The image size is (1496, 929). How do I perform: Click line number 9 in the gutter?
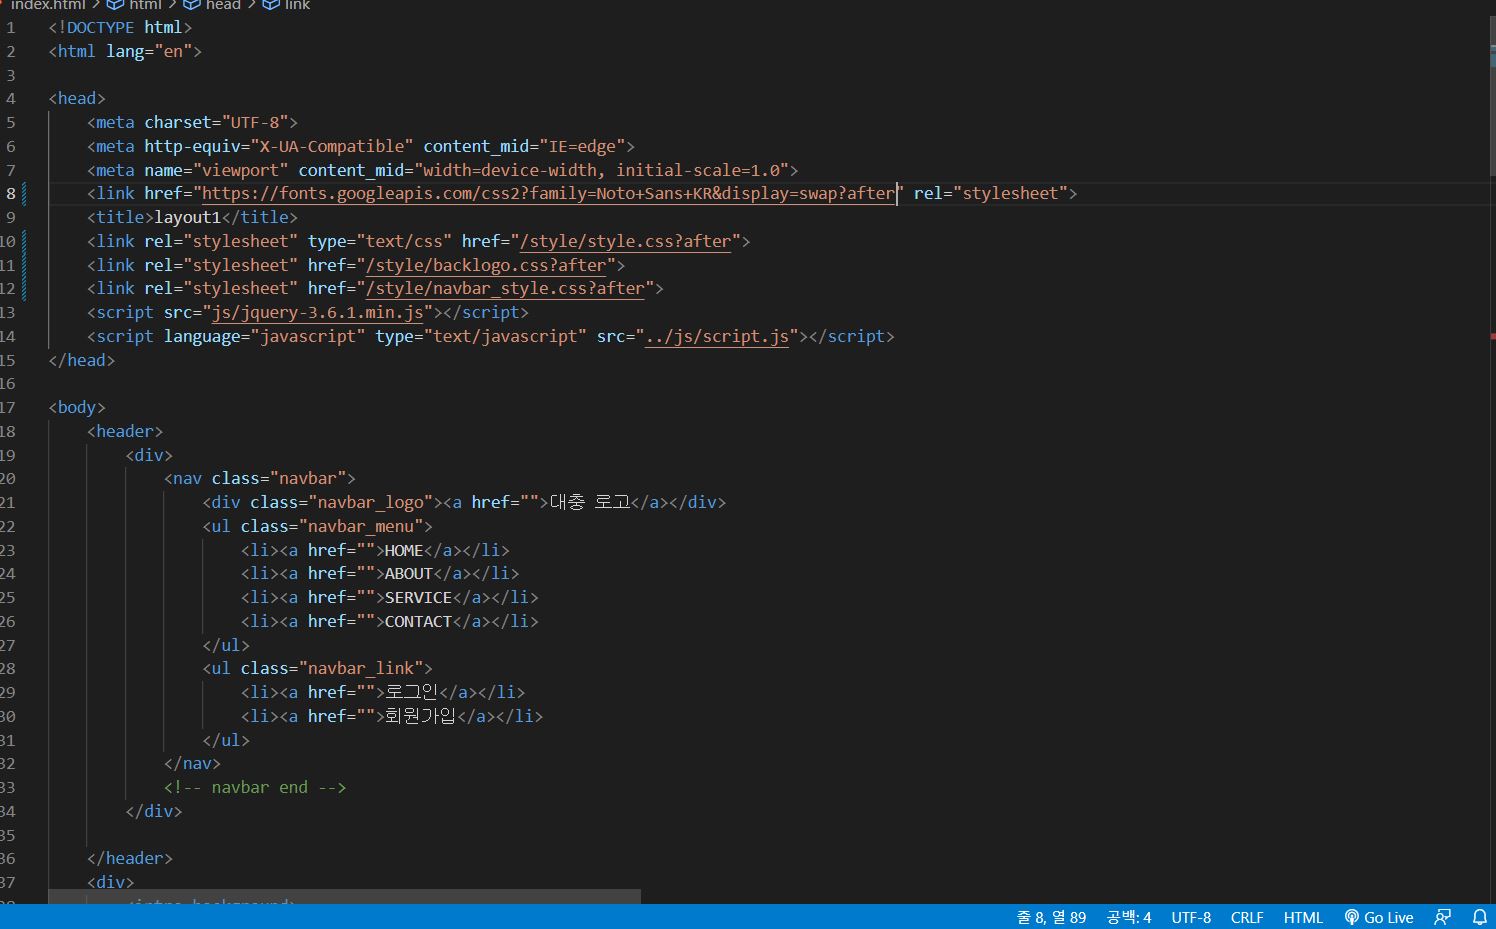pos(11,217)
